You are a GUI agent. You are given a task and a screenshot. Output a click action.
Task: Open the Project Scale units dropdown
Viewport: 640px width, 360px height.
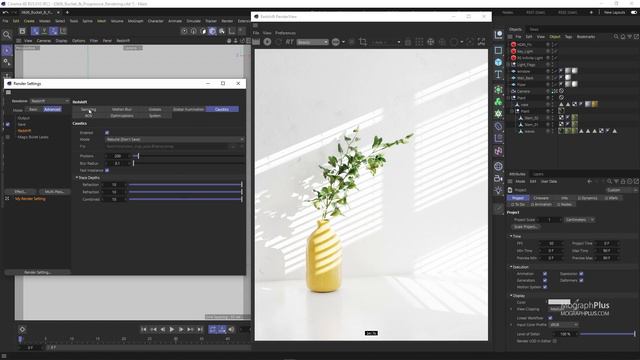pyautogui.click(x=580, y=220)
